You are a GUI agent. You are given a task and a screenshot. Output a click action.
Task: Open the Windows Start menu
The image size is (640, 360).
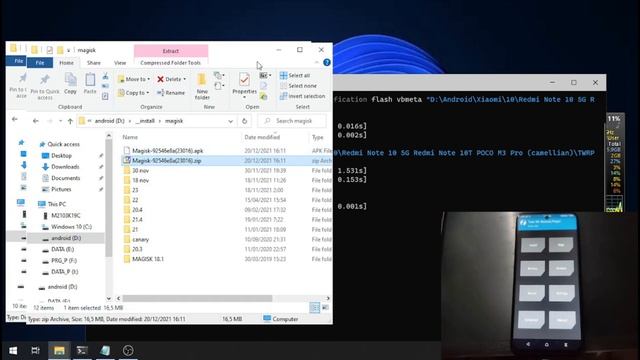[13, 351]
